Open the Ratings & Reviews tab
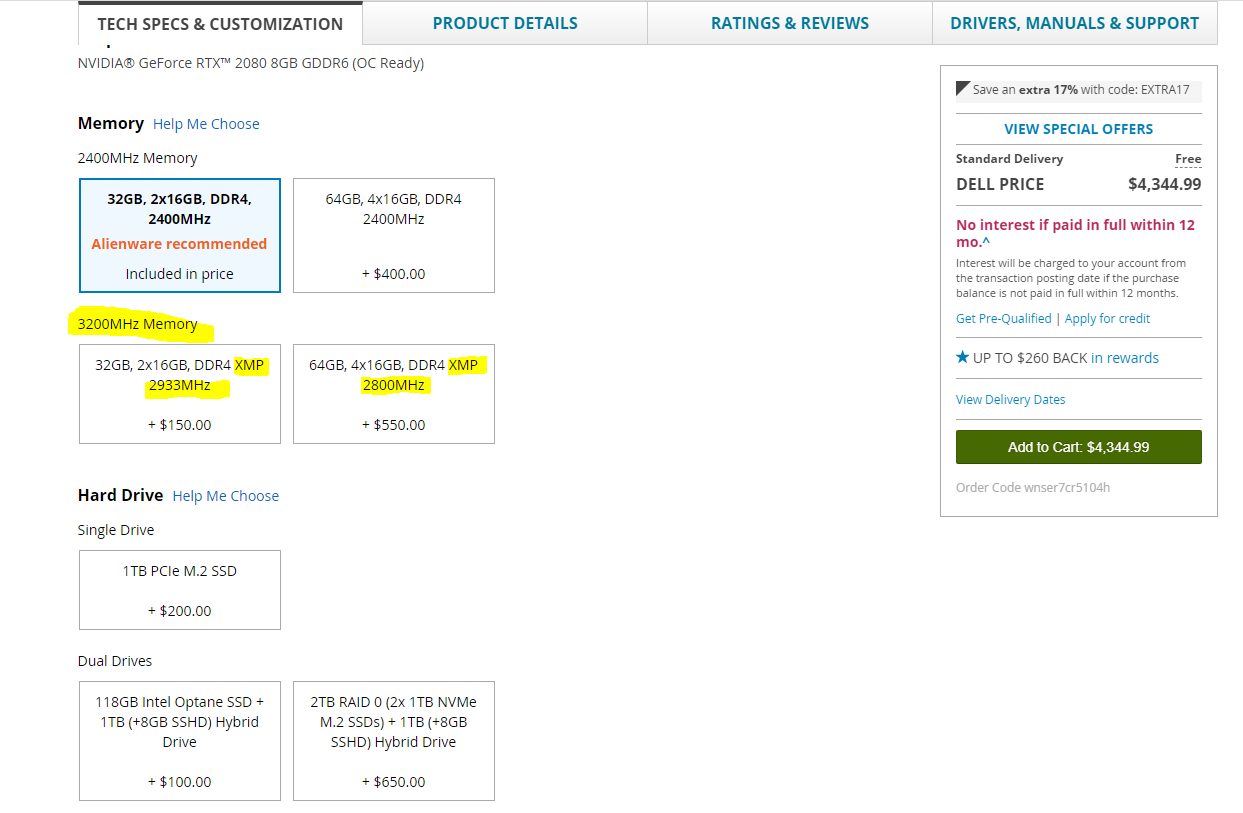This screenshot has width=1243, height=813. [790, 23]
